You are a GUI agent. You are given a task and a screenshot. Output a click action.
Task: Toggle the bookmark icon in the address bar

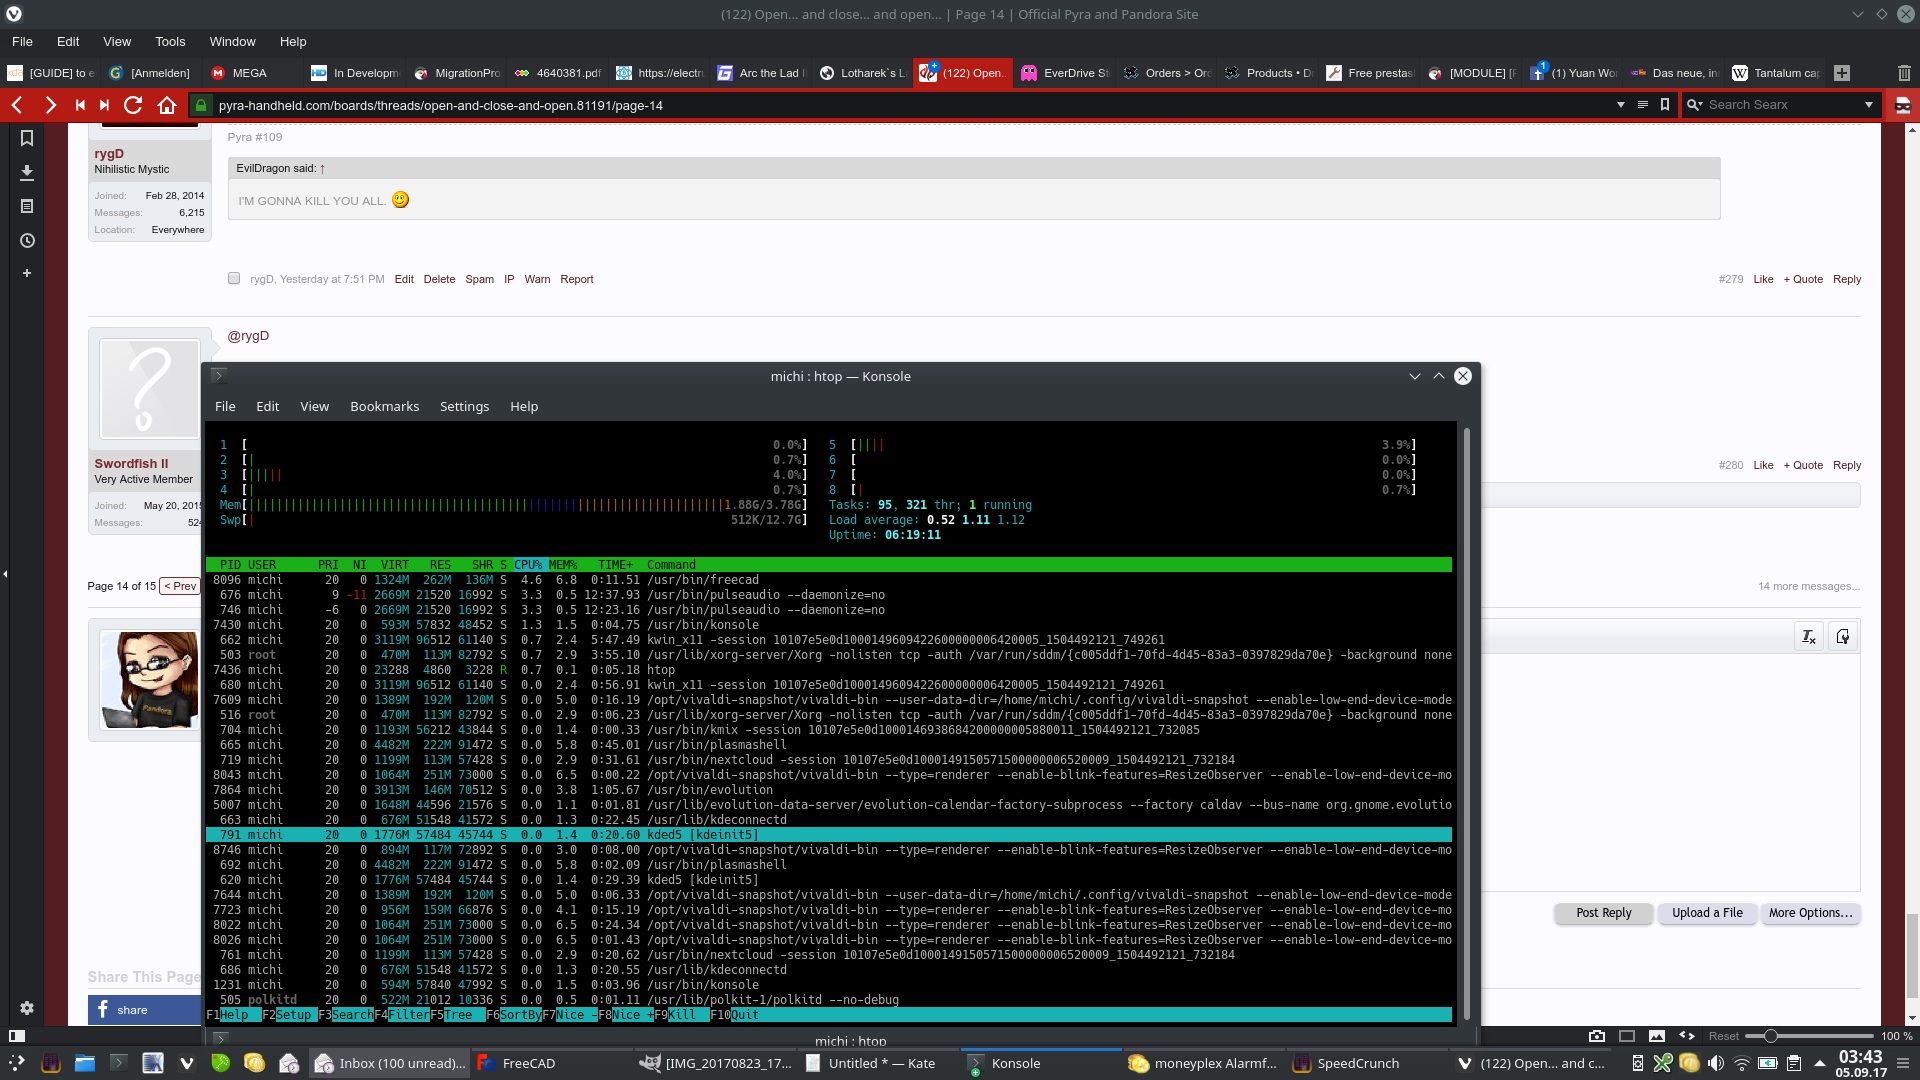1665,105
